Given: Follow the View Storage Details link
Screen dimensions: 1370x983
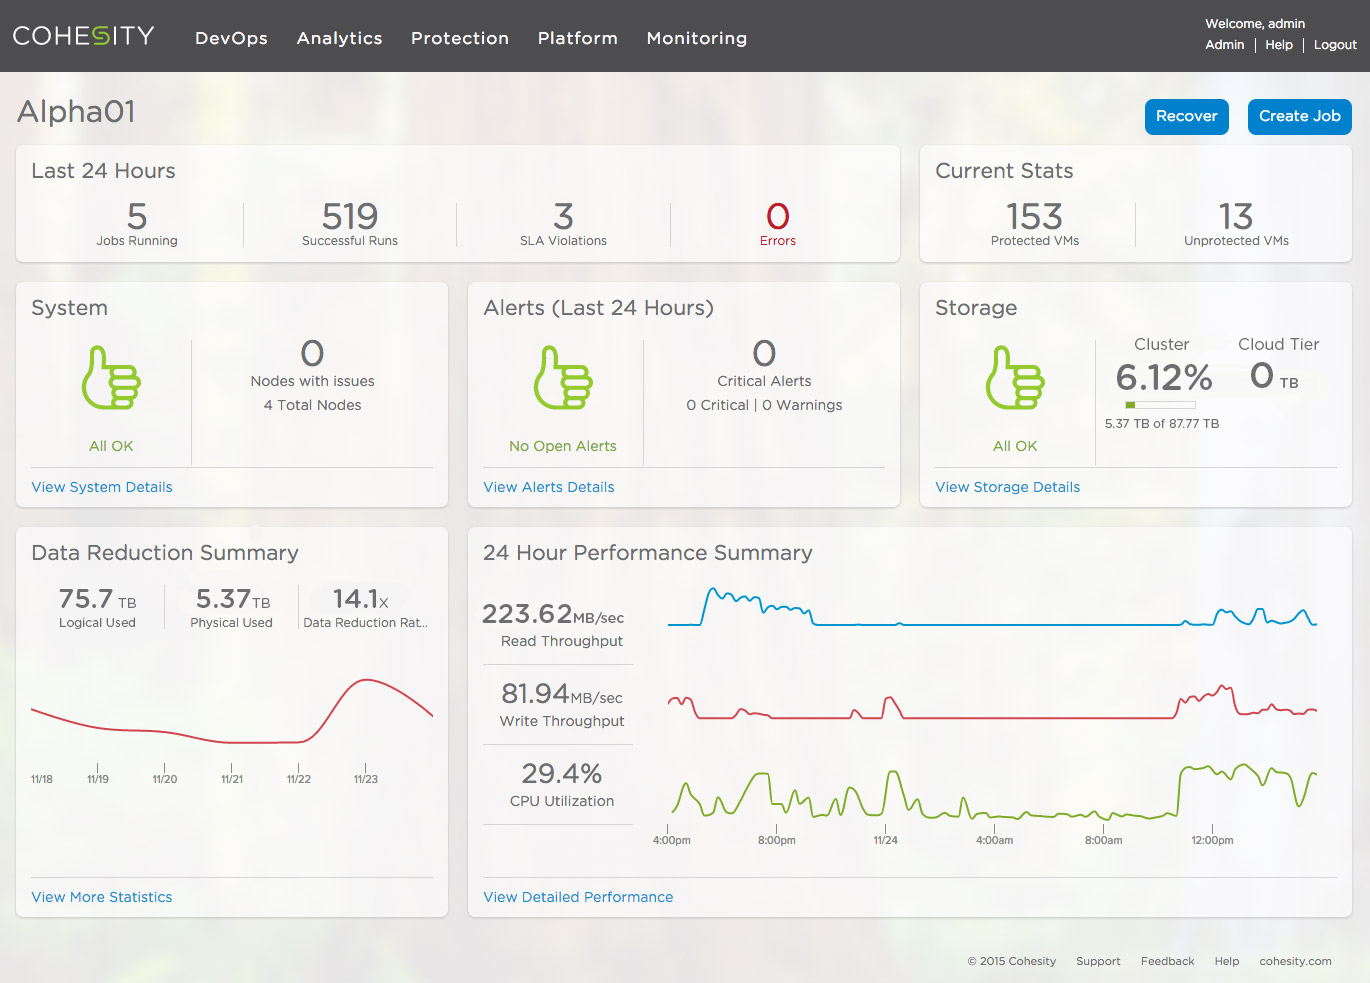Looking at the screenshot, I should pyautogui.click(x=1007, y=487).
